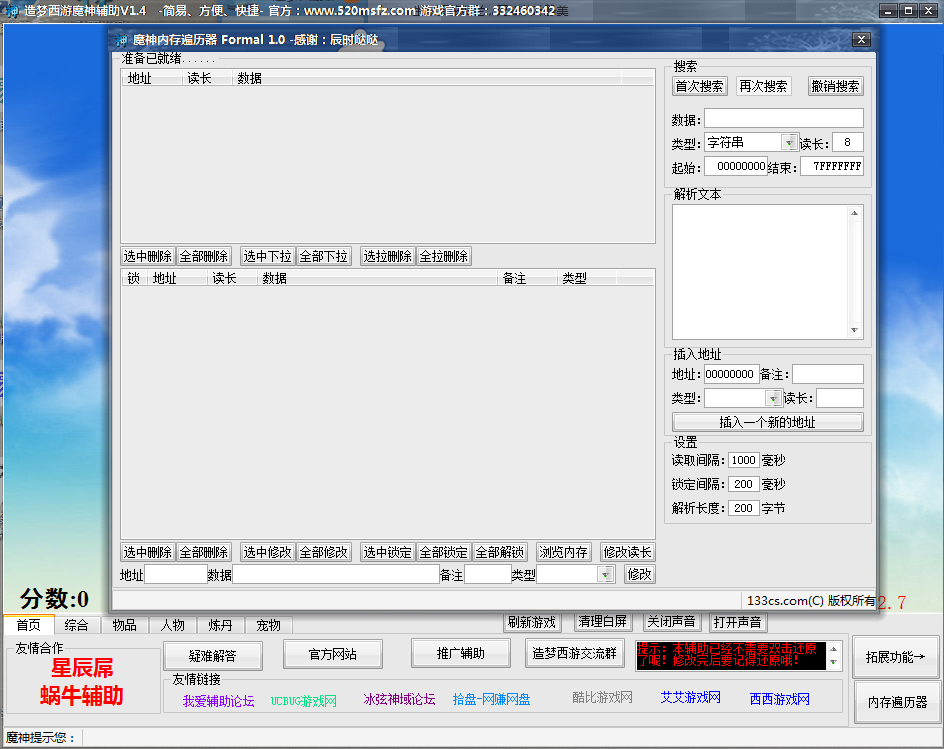Click 插入一个新的地址 button
Image resolution: width=944 pixels, height=749 pixels.
coord(767,422)
